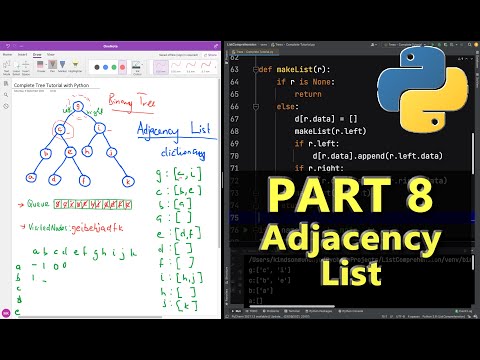Choose the third pen thickness stroke

191,67
